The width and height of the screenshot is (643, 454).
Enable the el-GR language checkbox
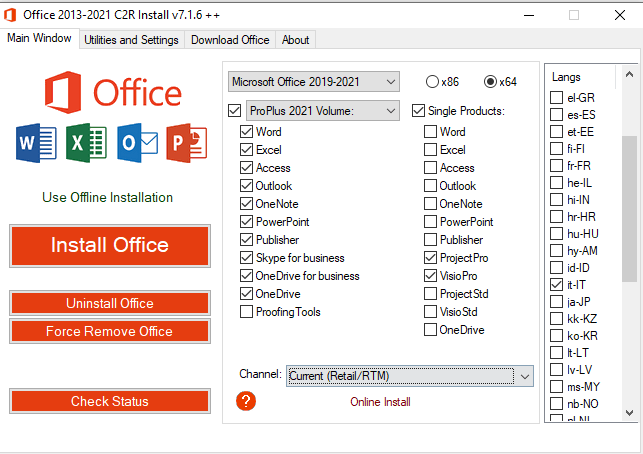pos(556,98)
